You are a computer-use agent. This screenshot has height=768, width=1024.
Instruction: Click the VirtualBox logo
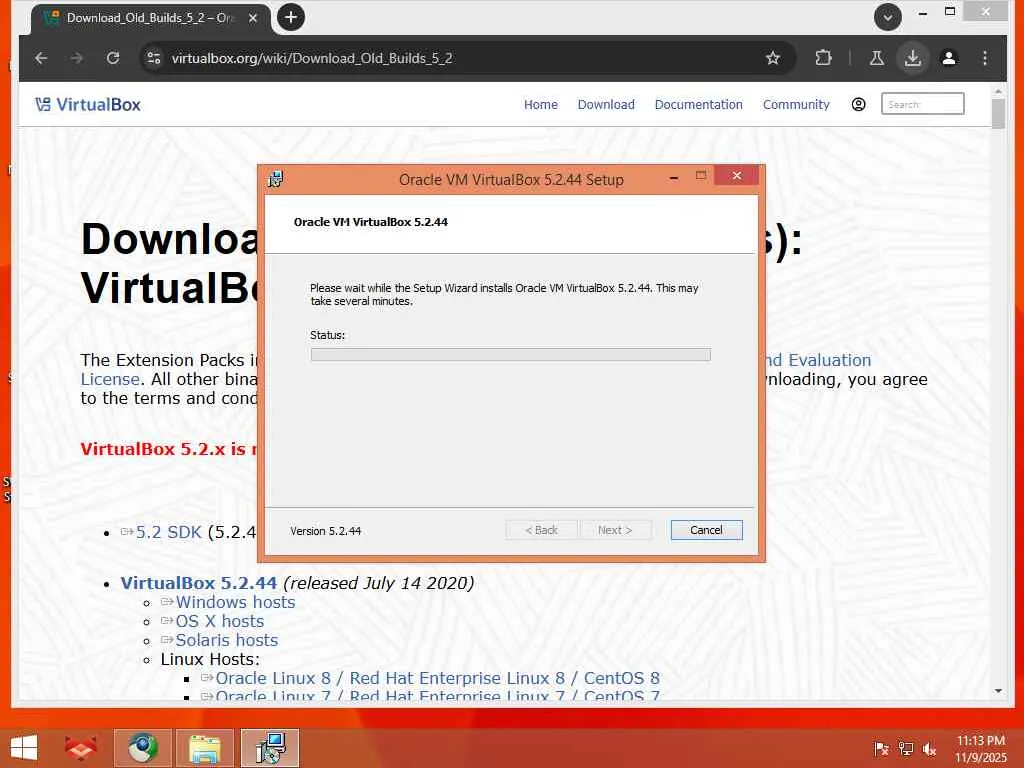point(88,104)
